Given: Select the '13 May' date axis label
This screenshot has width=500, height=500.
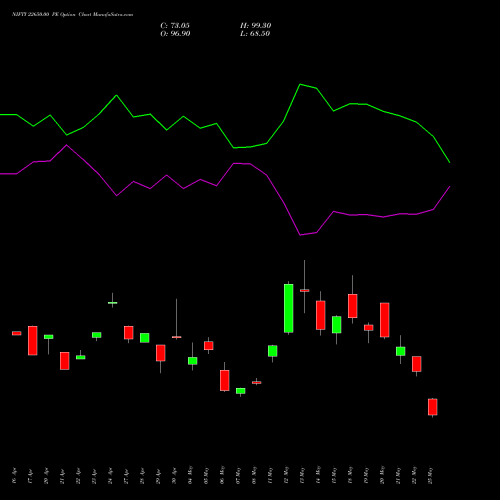Looking at the screenshot, I should pos(302,475).
